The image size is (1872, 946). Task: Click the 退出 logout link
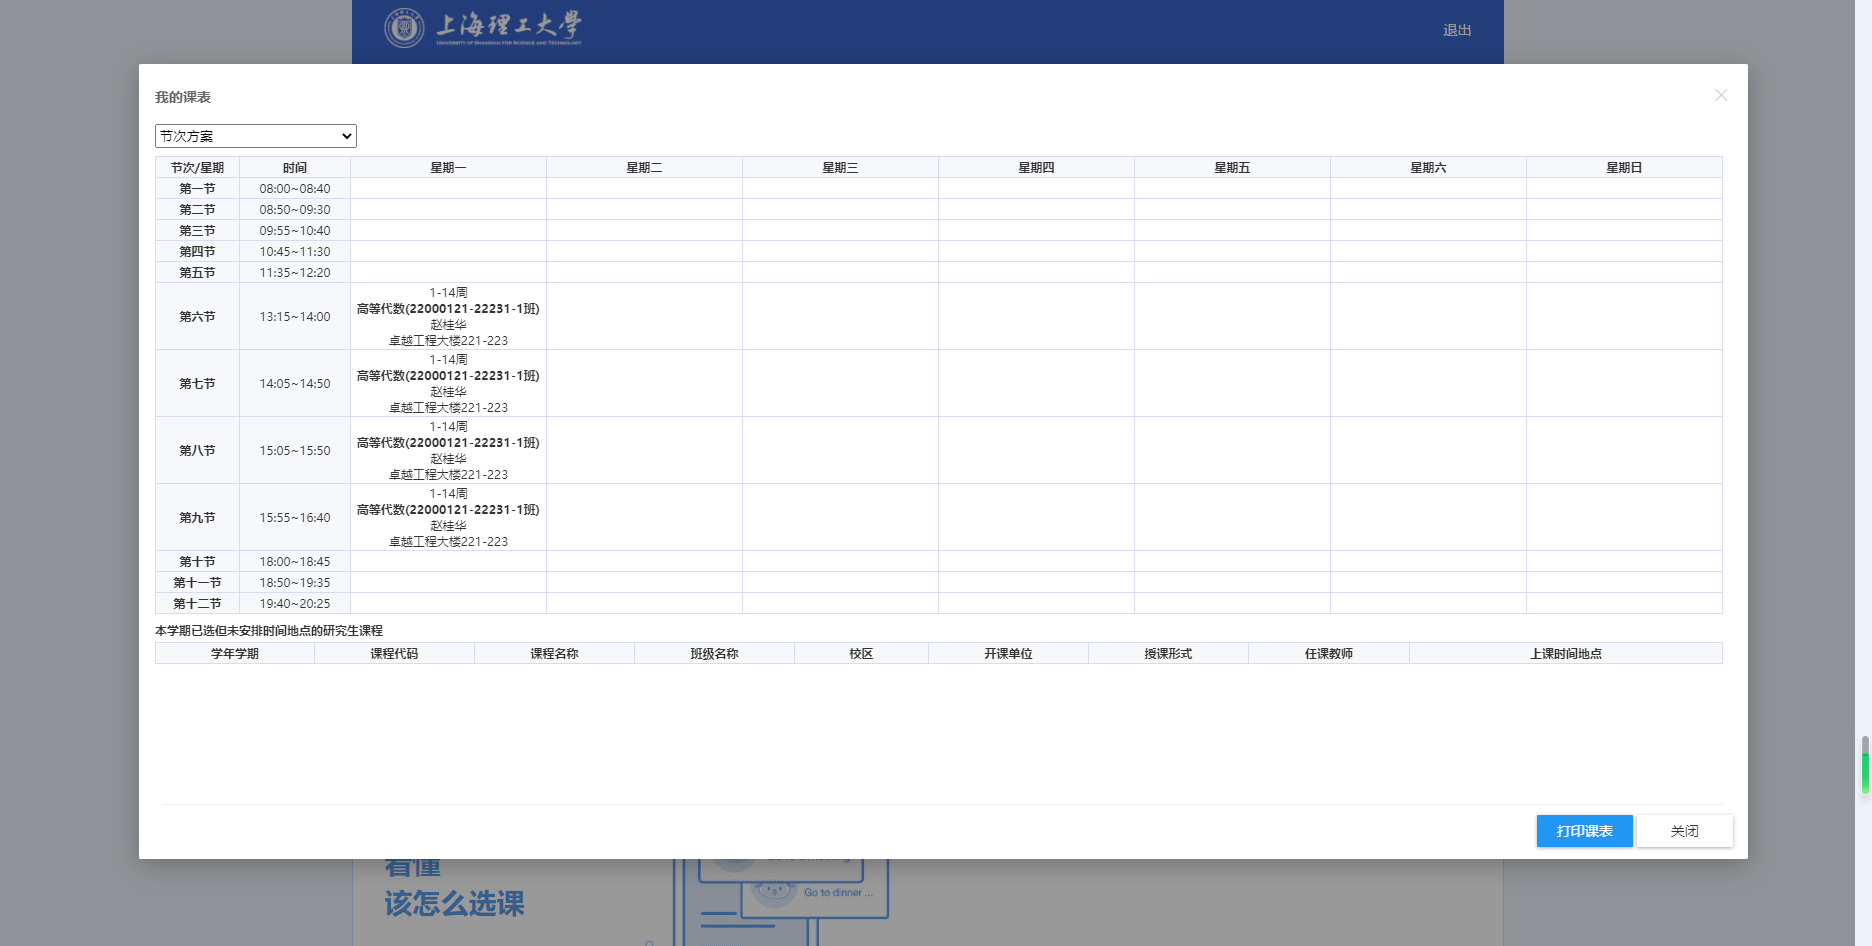[1456, 30]
